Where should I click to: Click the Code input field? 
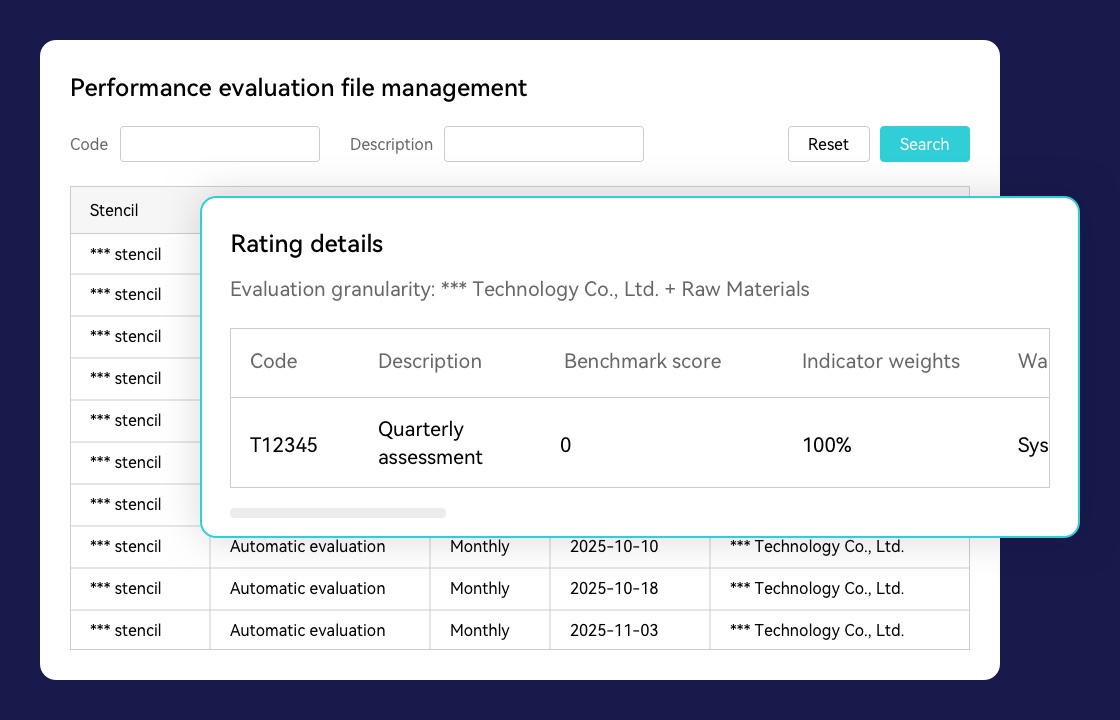pos(220,144)
